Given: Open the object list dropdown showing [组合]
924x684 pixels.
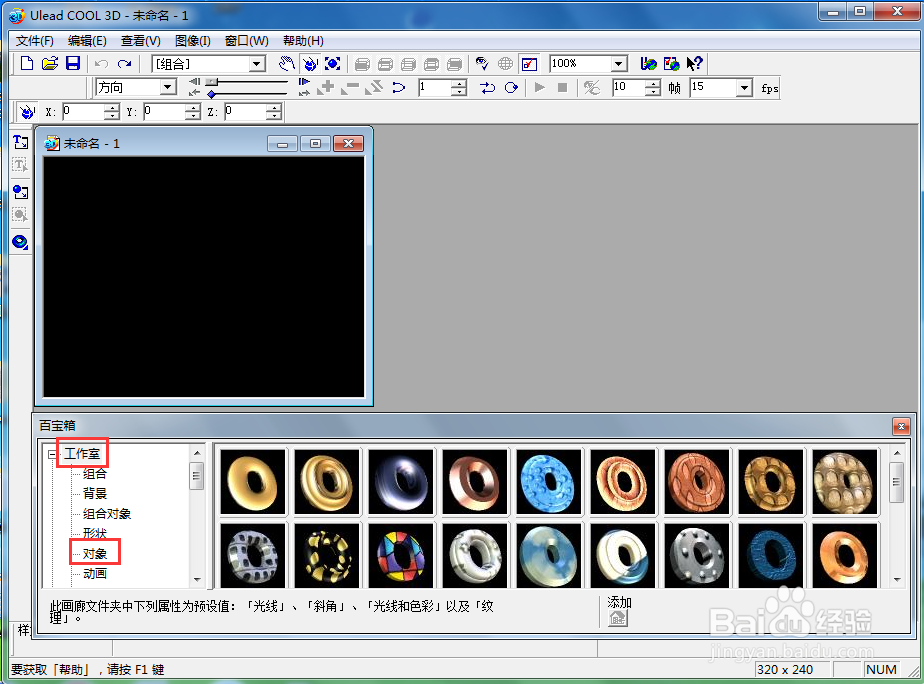Looking at the screenshot, I should [257, 64].
